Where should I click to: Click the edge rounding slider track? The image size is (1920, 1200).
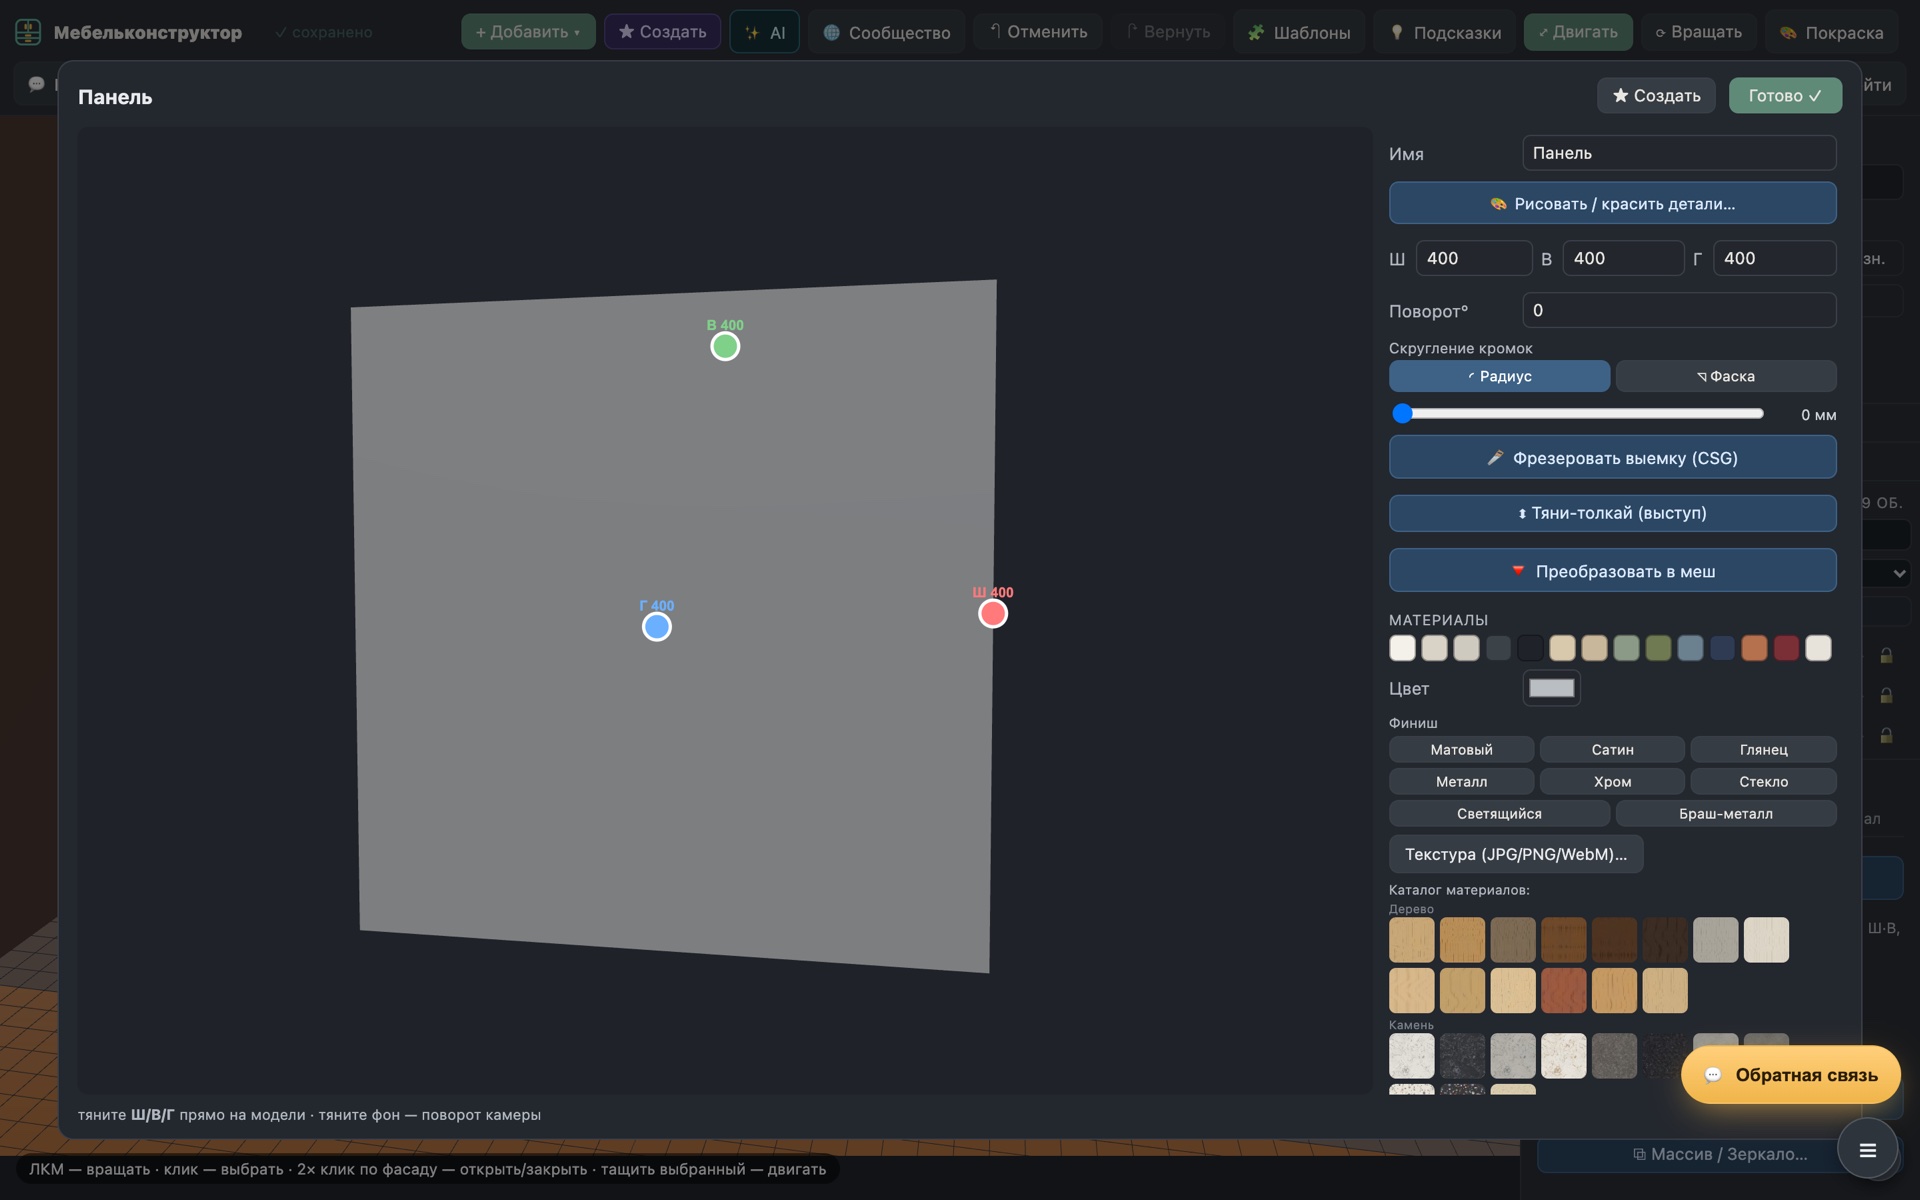point(1578,414)
